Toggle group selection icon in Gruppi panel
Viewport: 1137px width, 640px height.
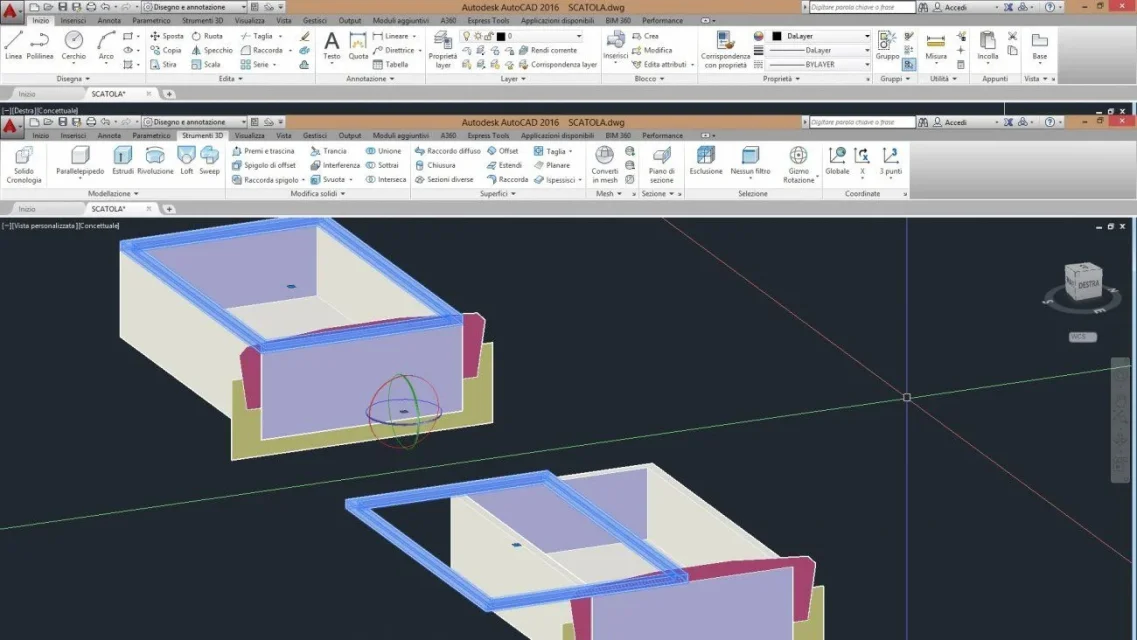[909, 65]
